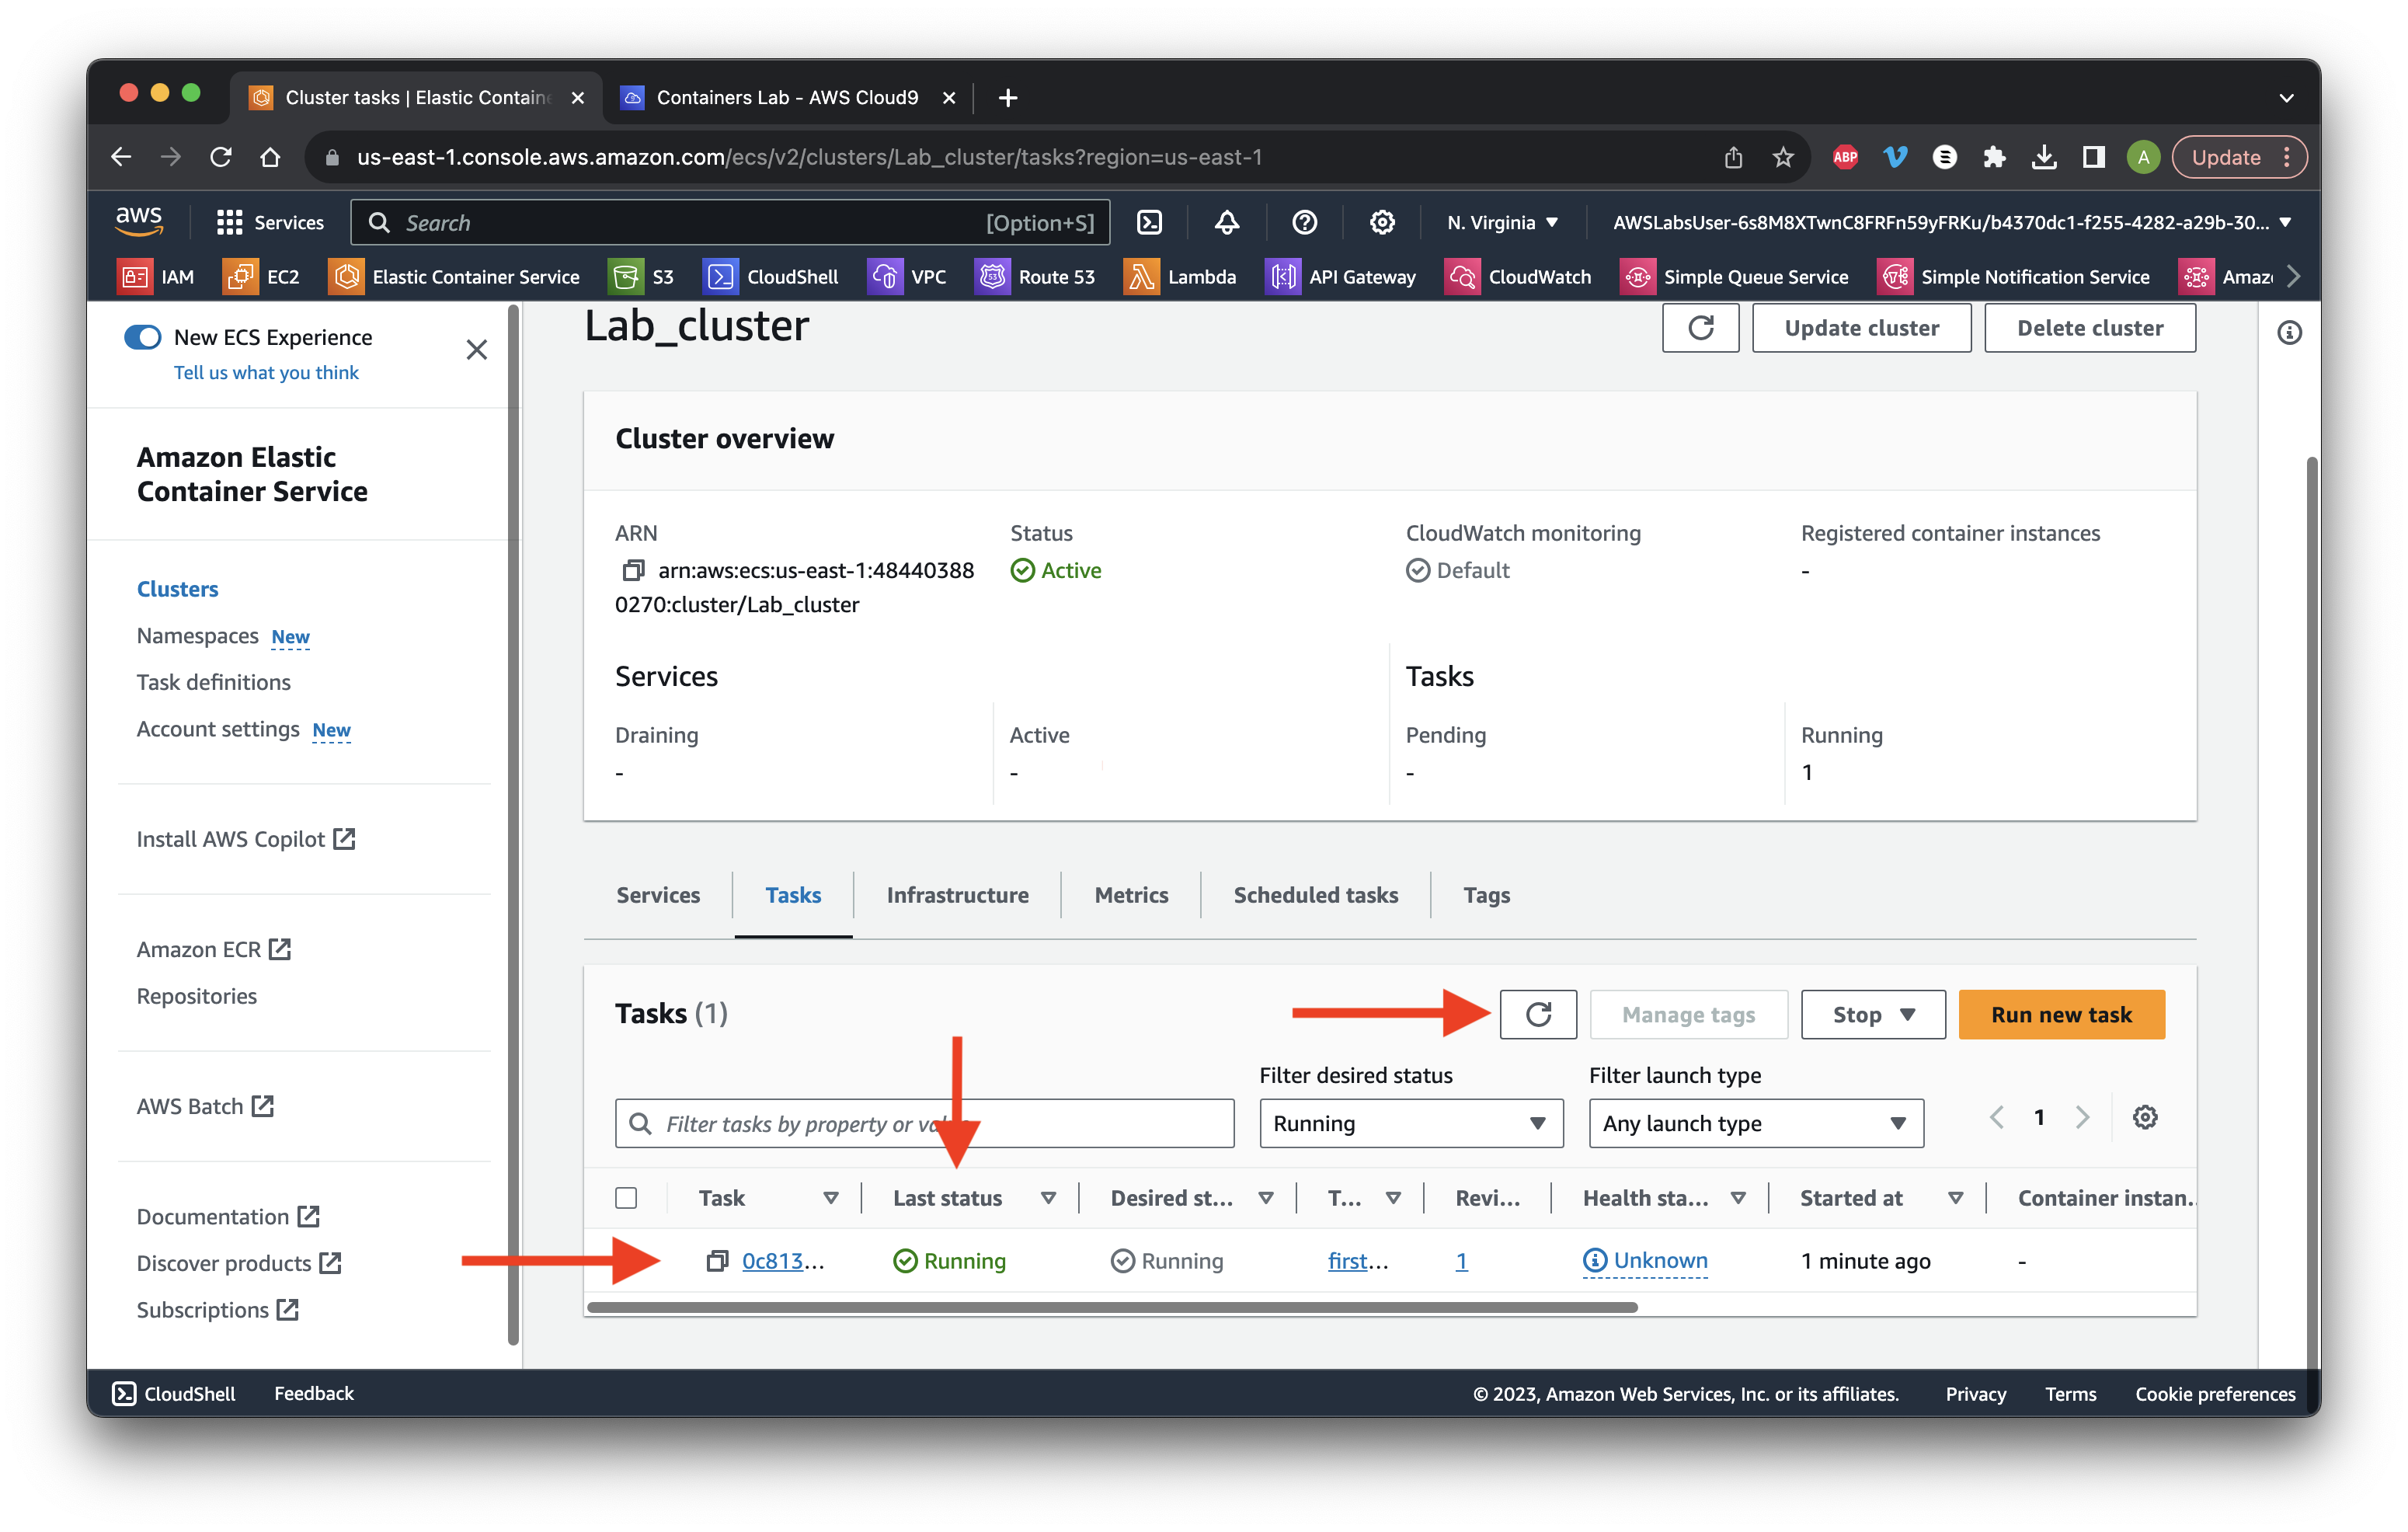Open Simple Queue Service shortcut
The width and height of the screenshot is (2408, 1532).
click(x=1734, y=277)
